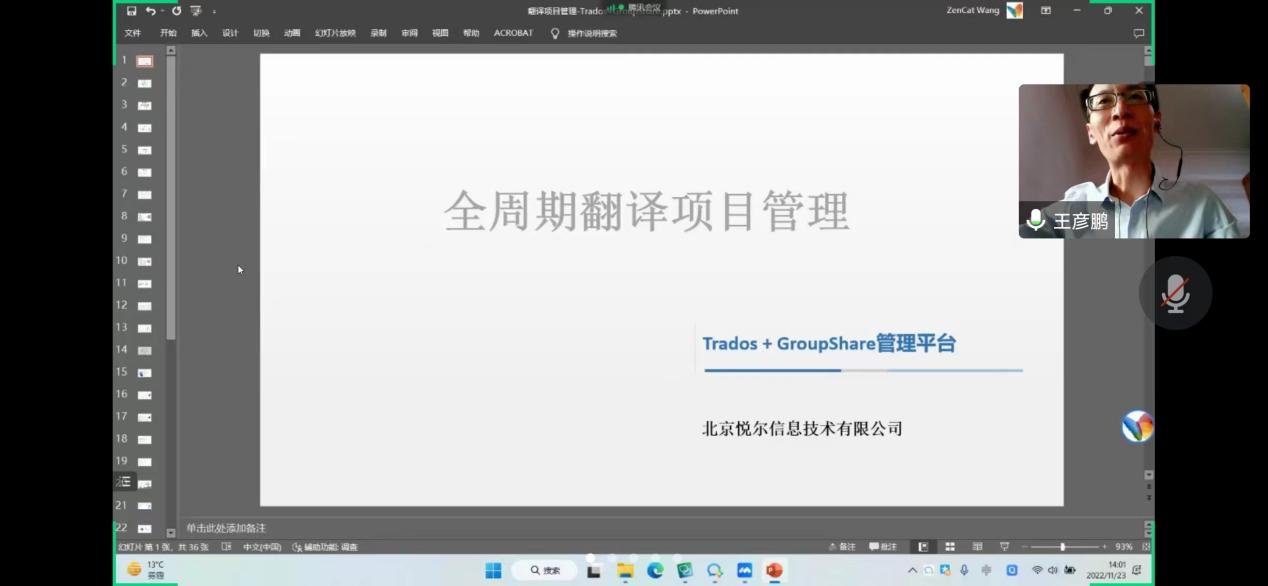Switch to 插入 Insert tab
This screenshot has height=586, width=1268.
(x=199, y=33)
